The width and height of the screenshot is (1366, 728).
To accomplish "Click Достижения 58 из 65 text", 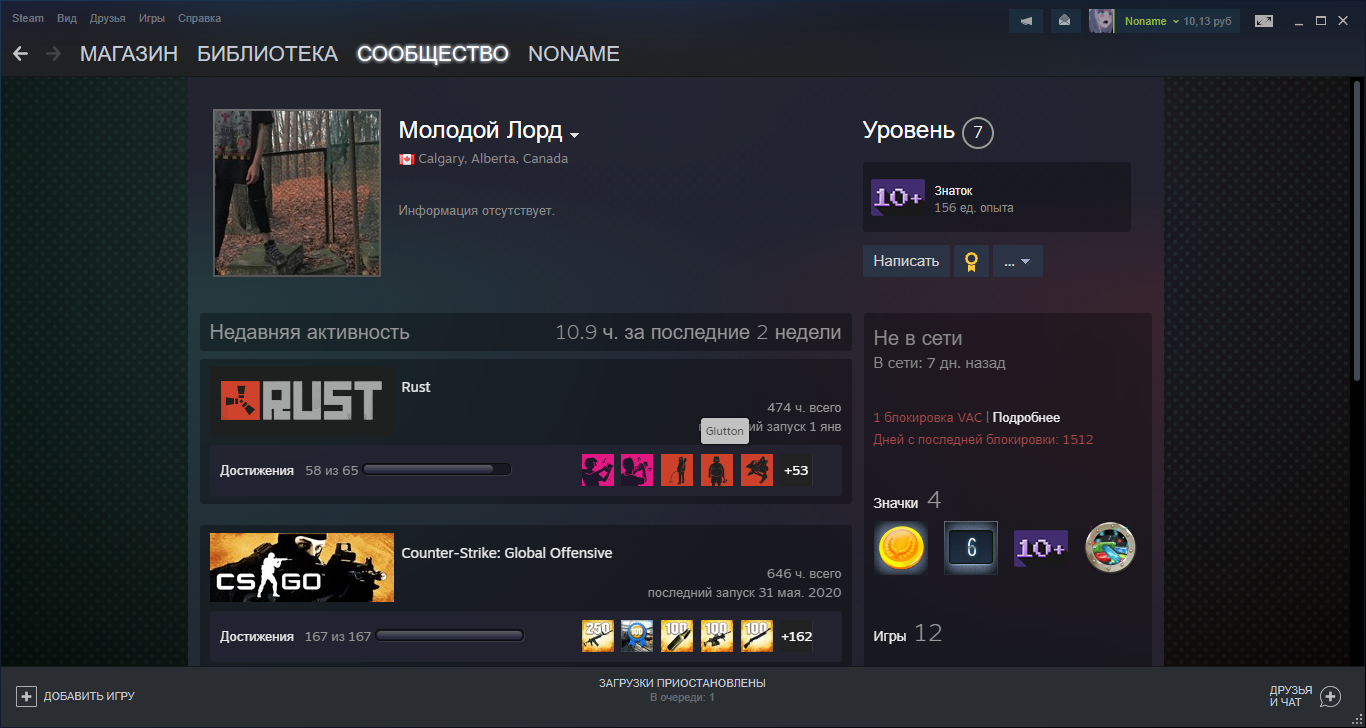I will tap(289, 470).
